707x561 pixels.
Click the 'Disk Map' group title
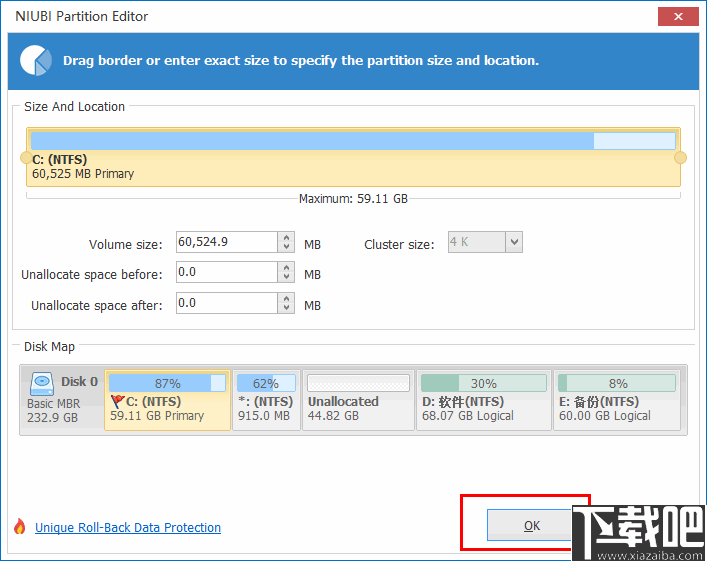[x=49, y=347]
